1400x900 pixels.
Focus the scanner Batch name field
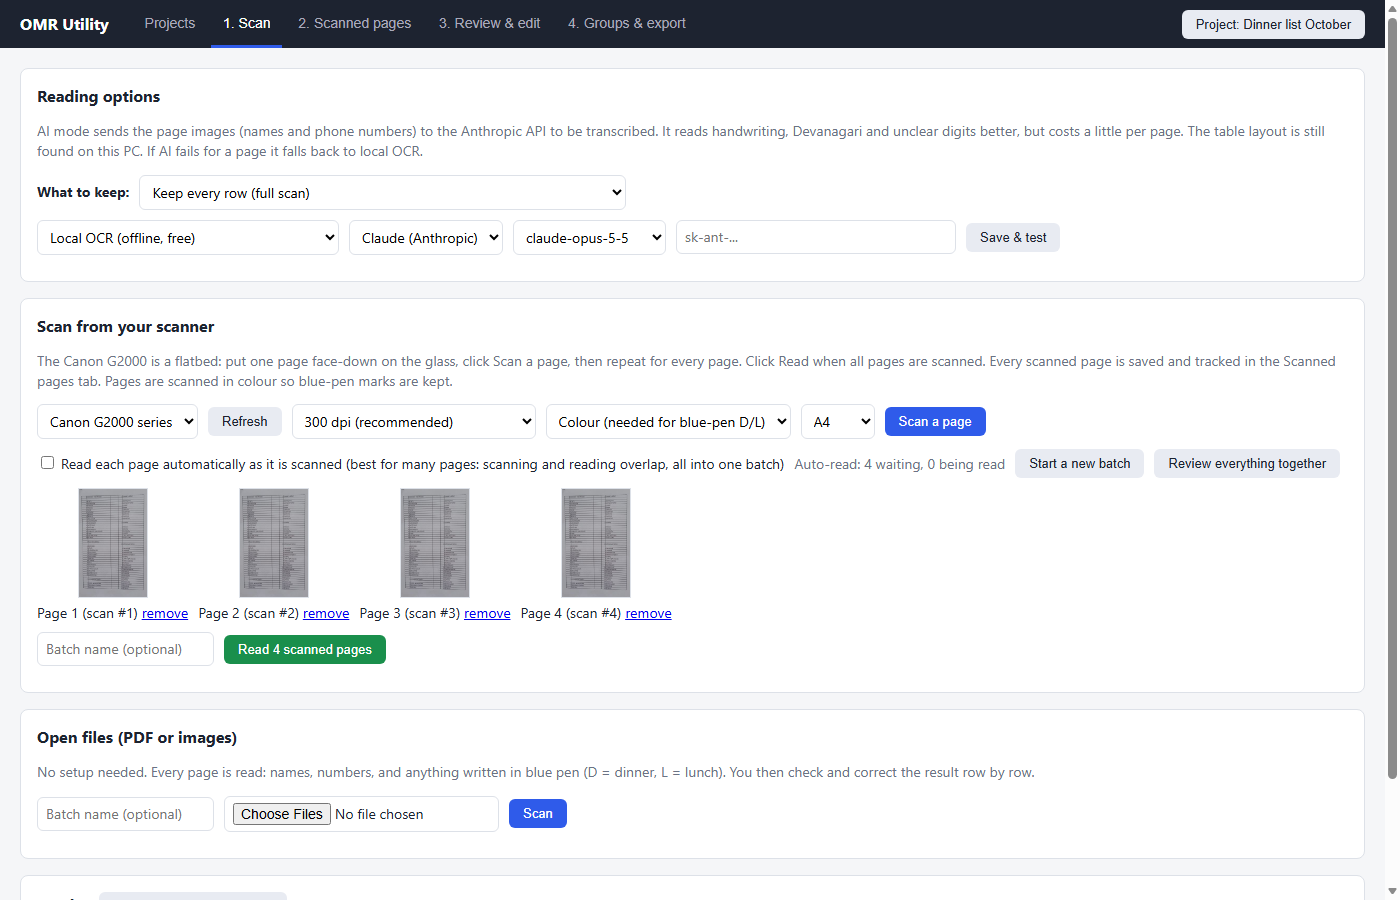coord(125,649)
